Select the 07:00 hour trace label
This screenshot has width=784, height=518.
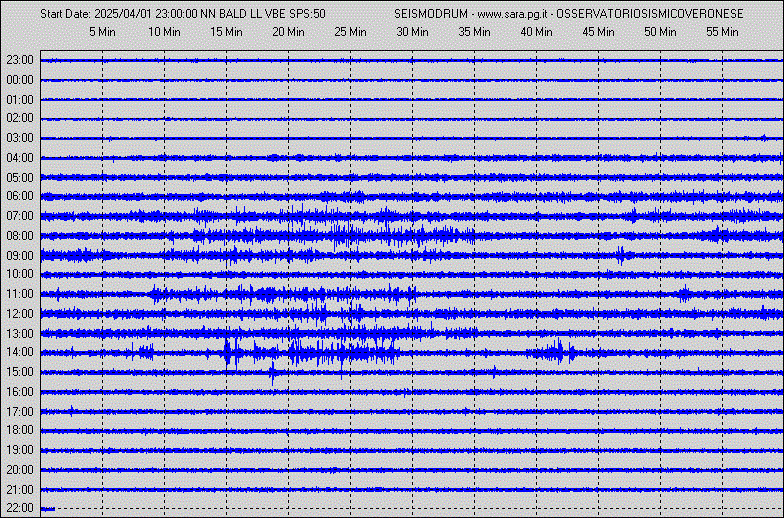coord(20,216)
